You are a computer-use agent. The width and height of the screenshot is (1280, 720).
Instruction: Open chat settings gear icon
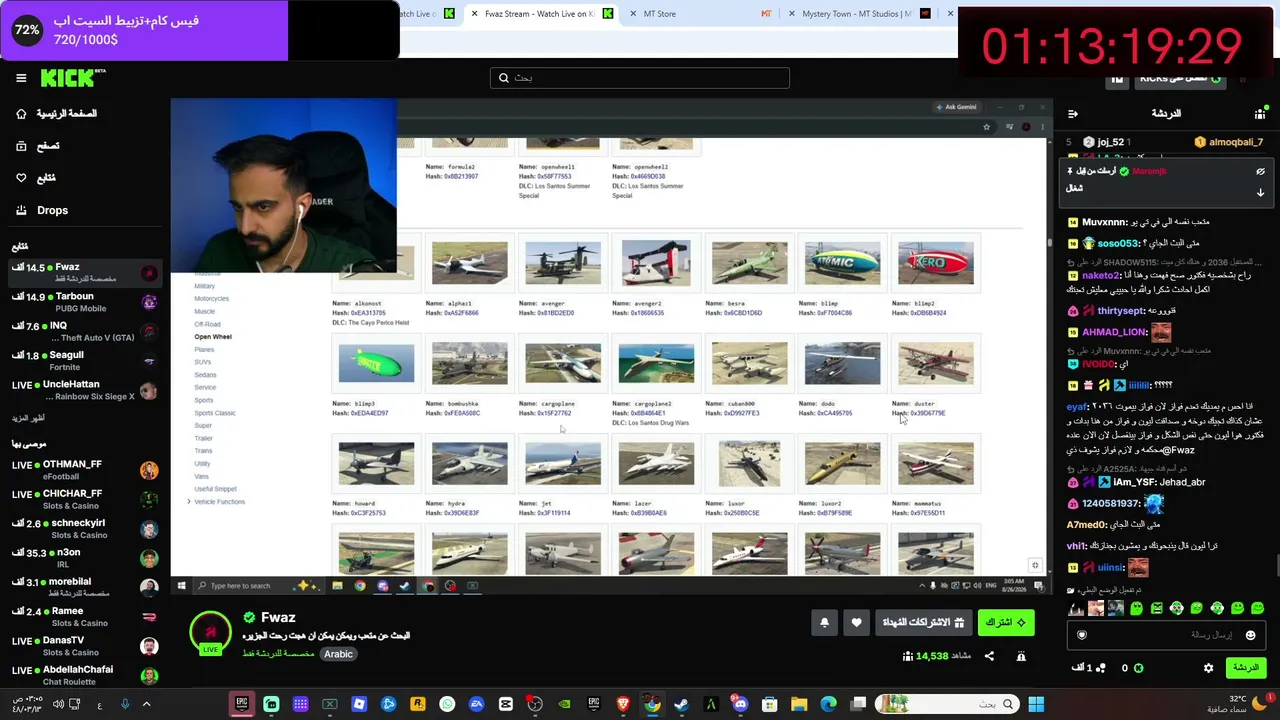1208,668
